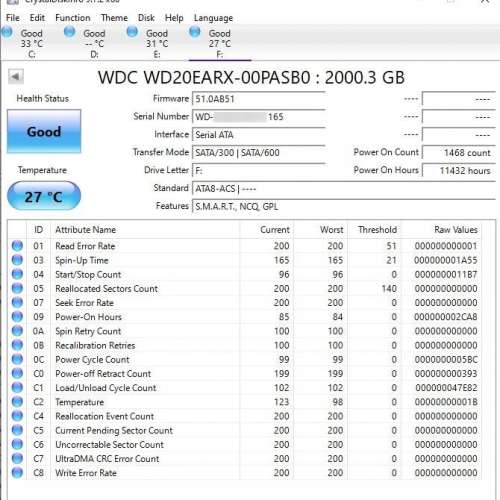Open the Function menu
This screenshot has width=500, height=500.
(73, 18)
